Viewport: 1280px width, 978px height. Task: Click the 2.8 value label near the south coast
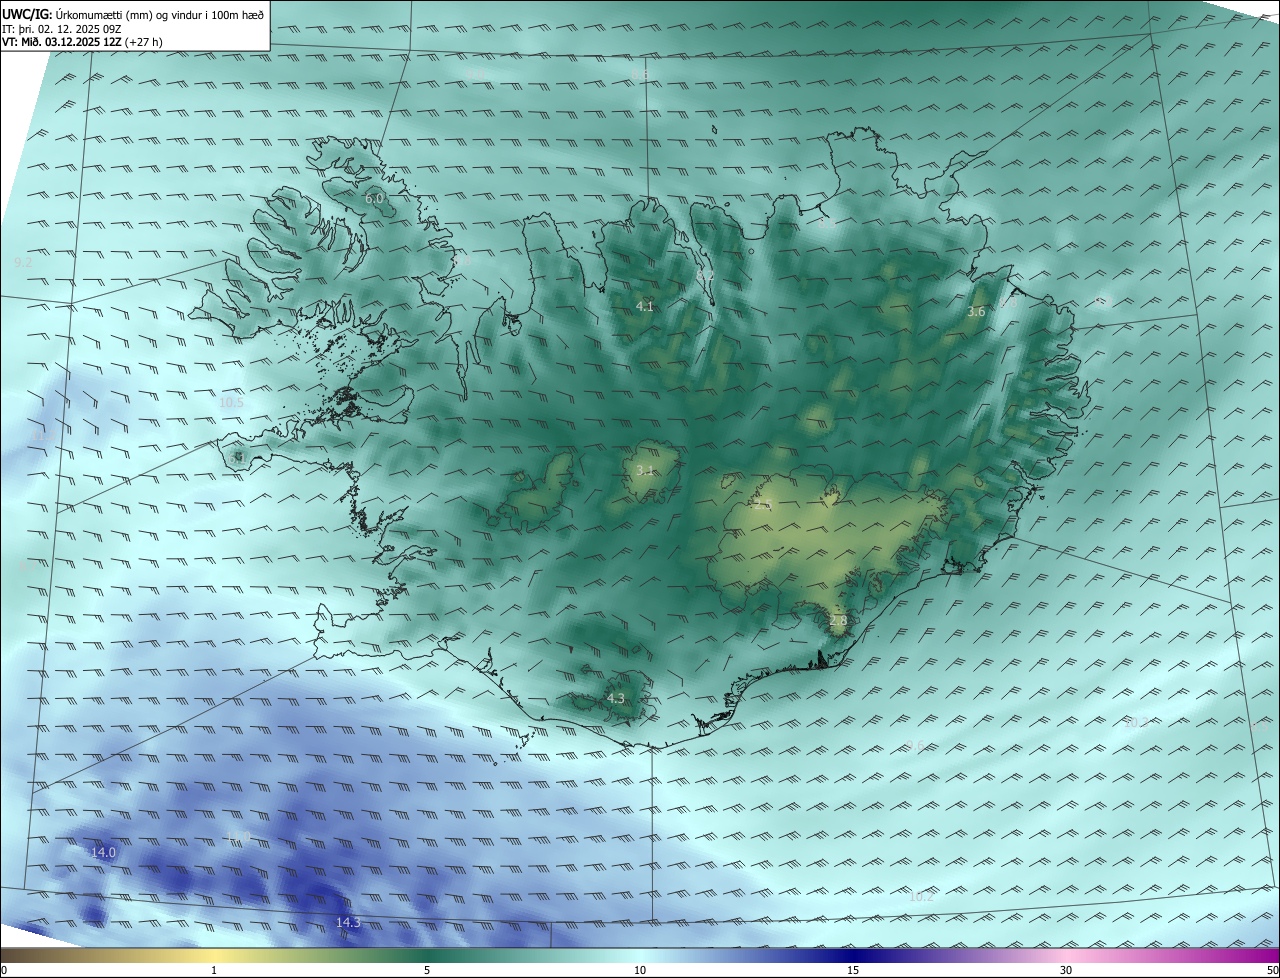[838, 621]
